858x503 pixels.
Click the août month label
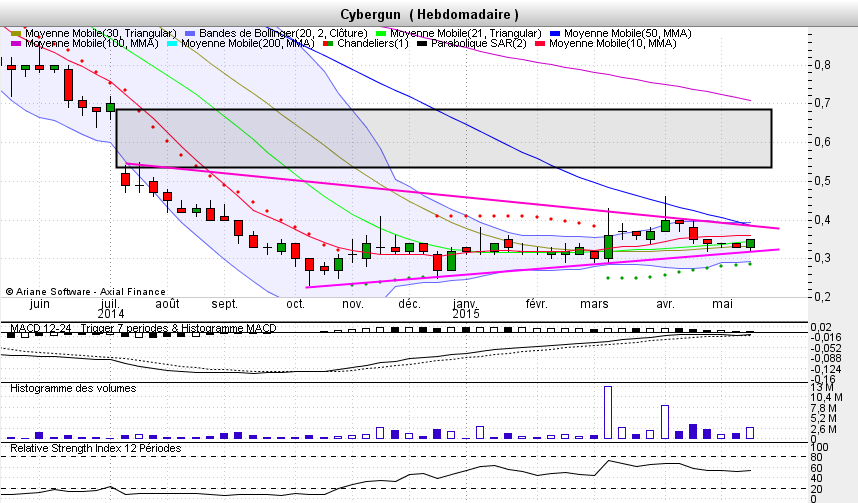tap(167, 304)
